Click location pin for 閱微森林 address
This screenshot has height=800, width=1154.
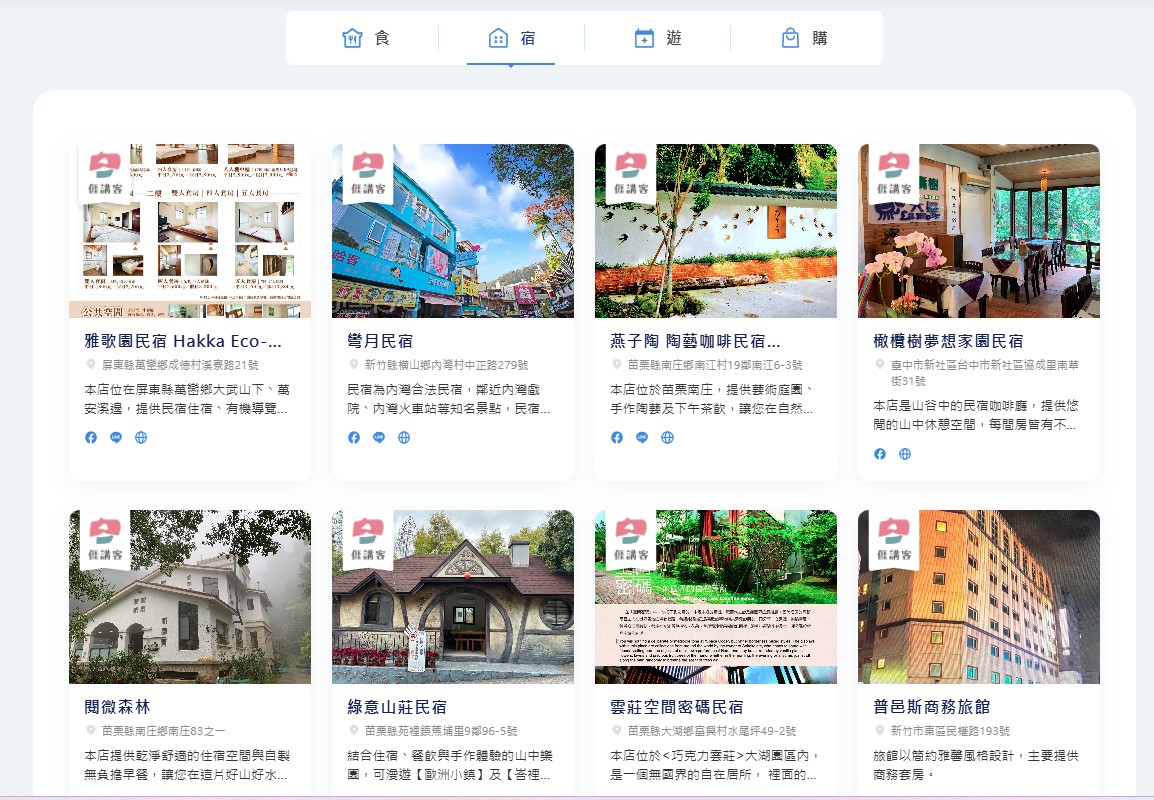(91, 730)
